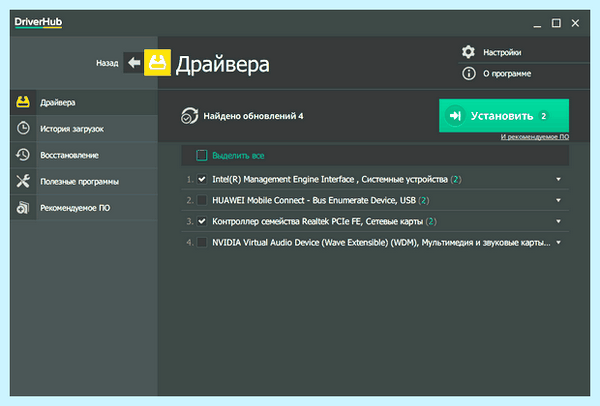Close the DriverHub window
The width and height of the screenshot is (600, 406).
click(575, 23)
